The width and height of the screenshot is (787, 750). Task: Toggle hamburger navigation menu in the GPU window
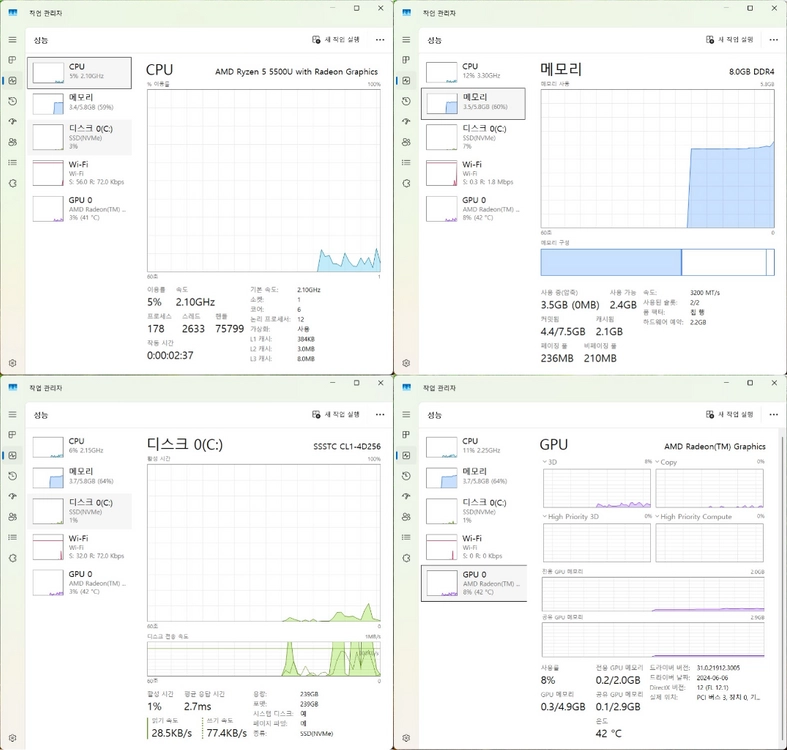coord(406,414)
